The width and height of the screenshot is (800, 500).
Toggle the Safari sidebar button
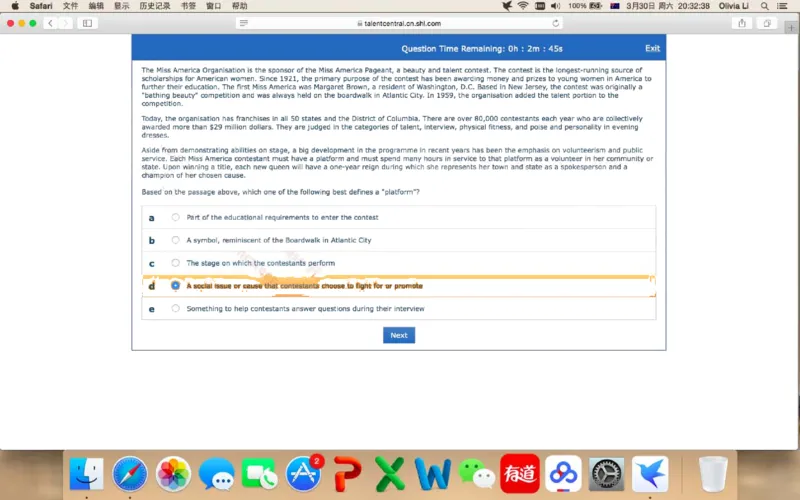(87, 23)
